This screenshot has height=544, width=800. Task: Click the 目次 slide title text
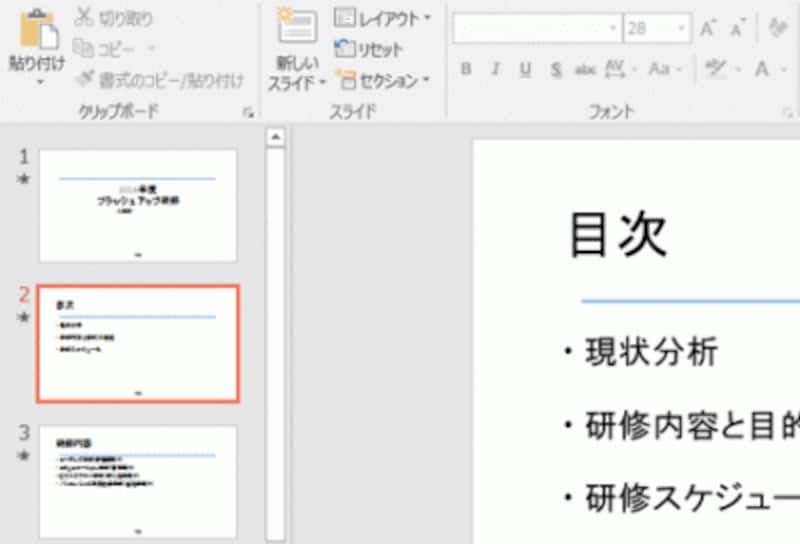[x=617, y=235]
